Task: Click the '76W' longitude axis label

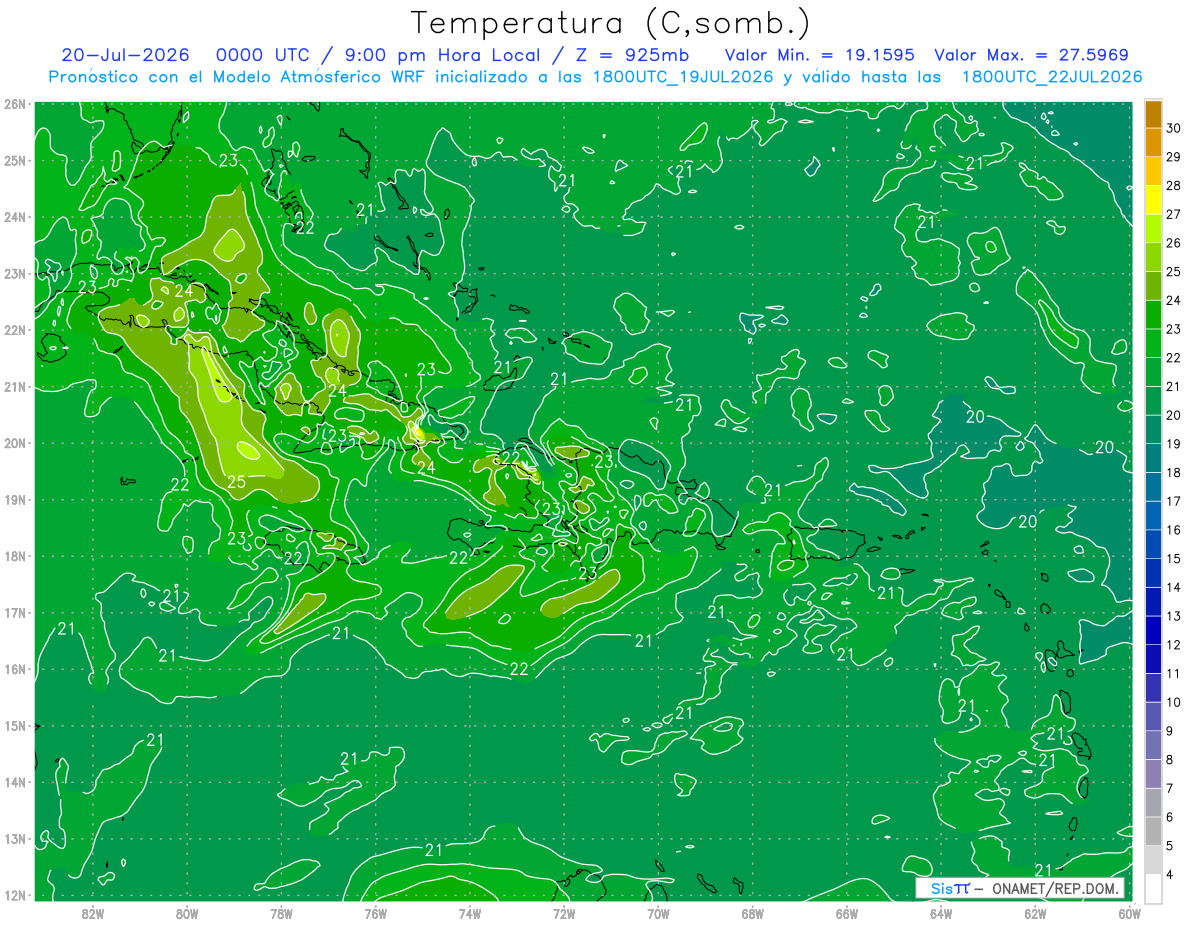Action: pos(375,913)
